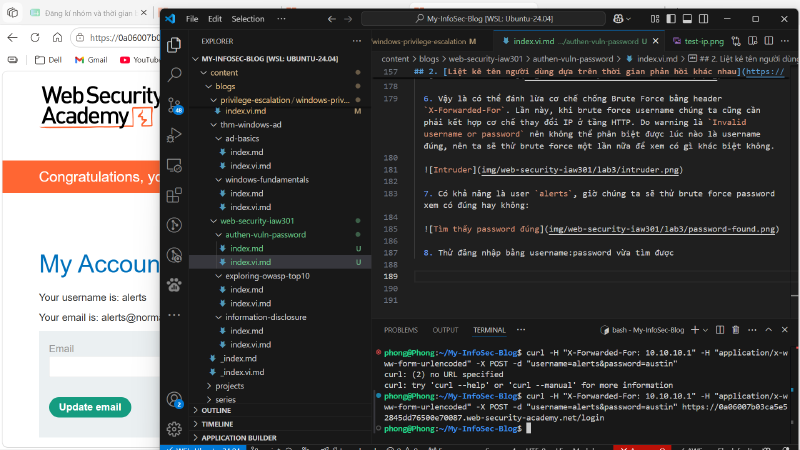Open the PROBLEMS panel tab
Image resolution: width=800 pixels, height=450 pixels.
click(401, 330)
